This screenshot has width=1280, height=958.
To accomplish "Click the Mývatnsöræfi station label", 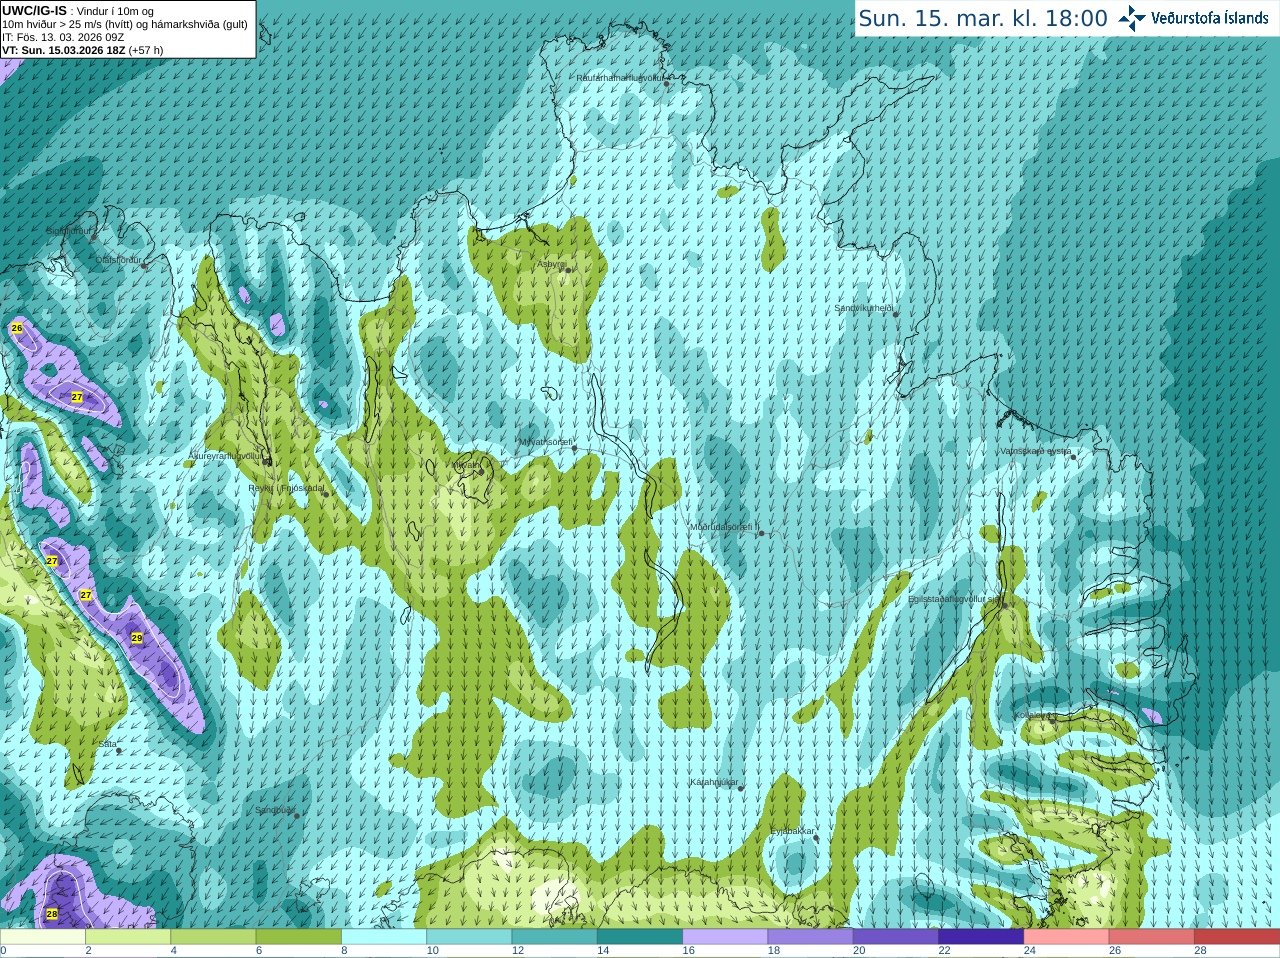I will (545, 442).
